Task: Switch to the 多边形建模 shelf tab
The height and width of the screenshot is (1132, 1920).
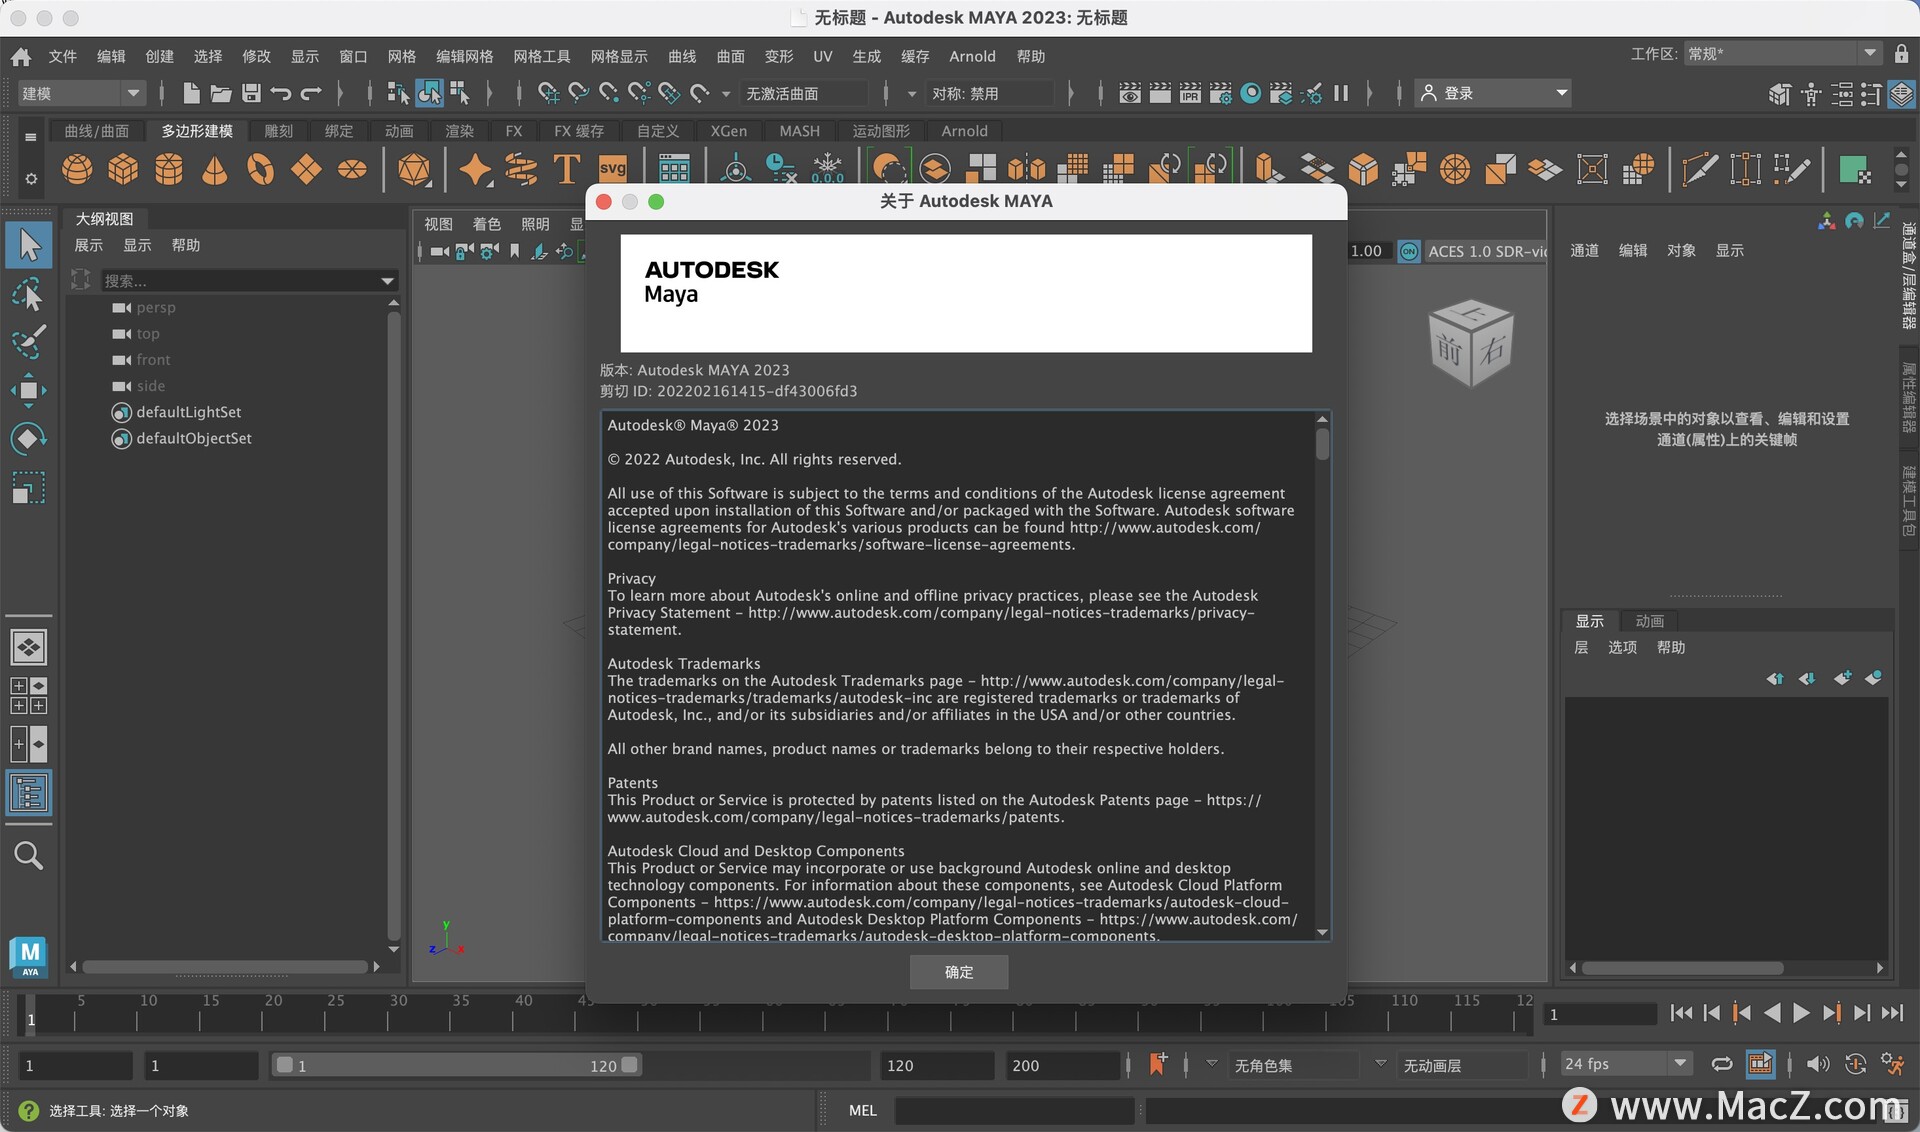Action: coord(197,131)
